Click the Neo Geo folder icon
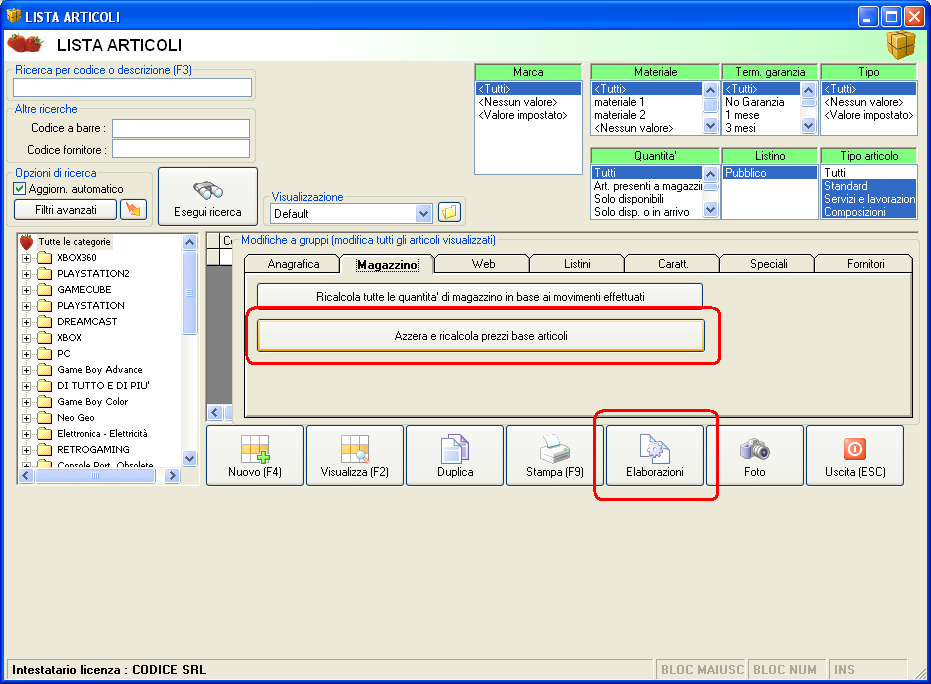Viewport: 931px width, 684px height. (45, 418)
